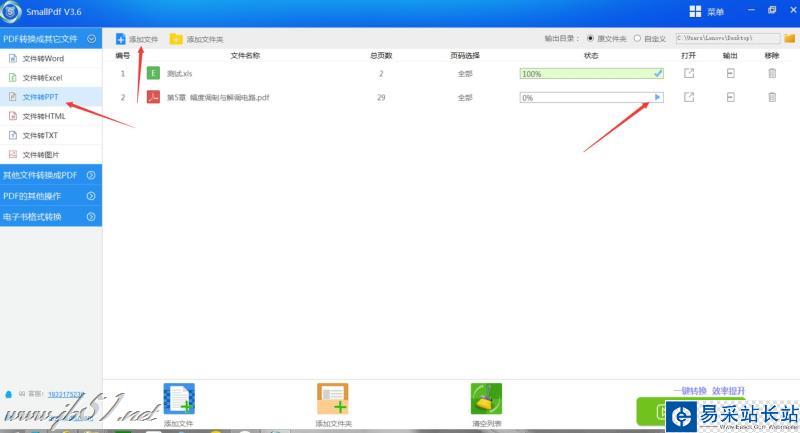
Task: Choose 文件转PPT in sidebar
Action: click(x=51, y=97)
